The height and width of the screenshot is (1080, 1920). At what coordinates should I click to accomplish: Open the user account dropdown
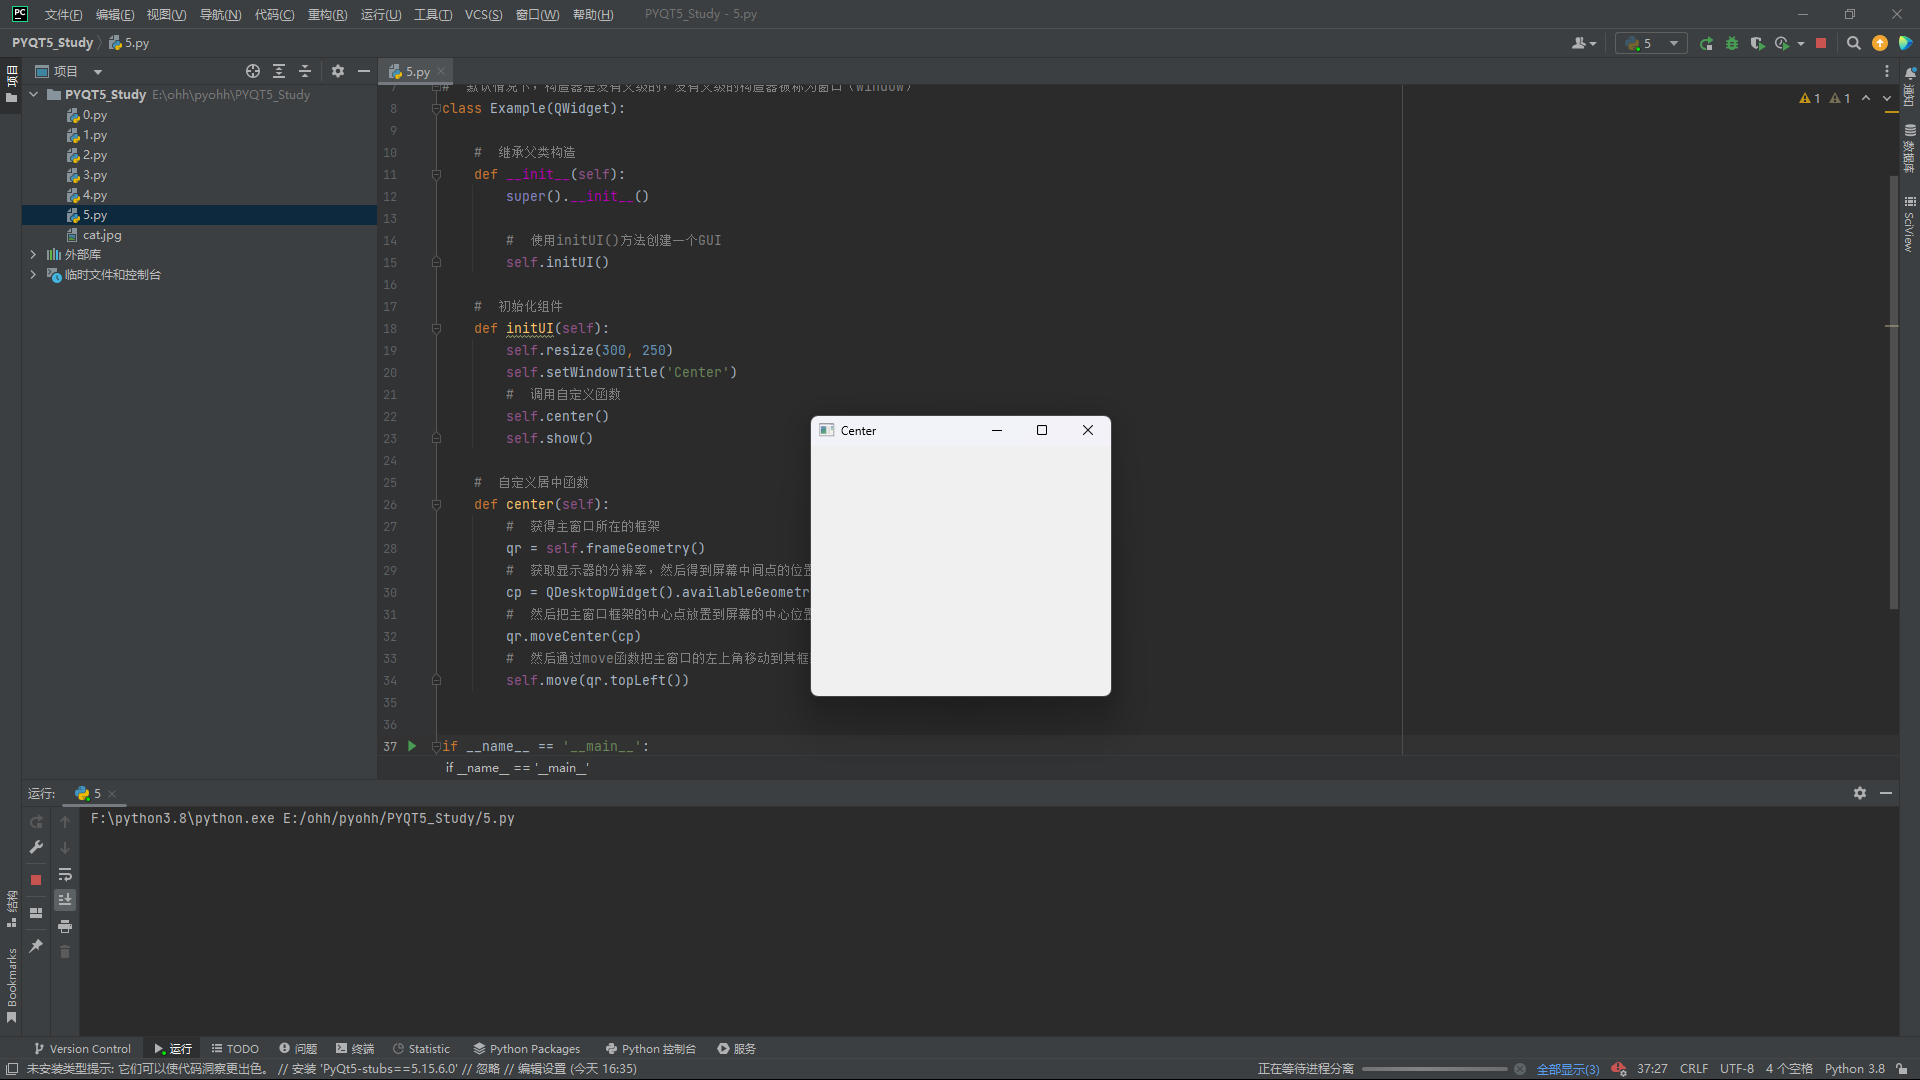(x=1584, y=43)
